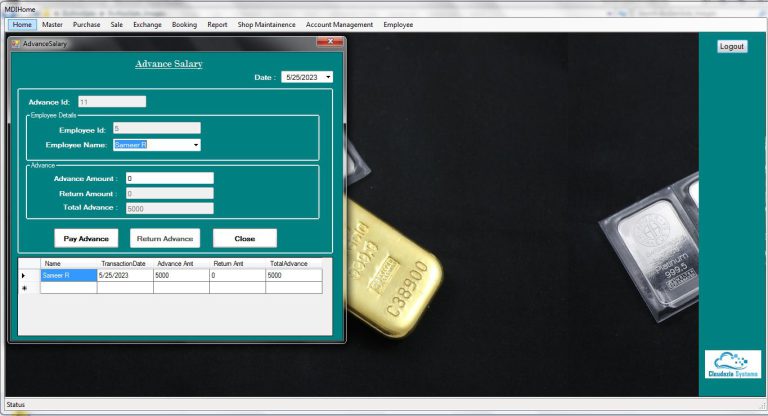Click the Cloudaxis Systems logo
The image size is (768, 416).
(732, 363)
